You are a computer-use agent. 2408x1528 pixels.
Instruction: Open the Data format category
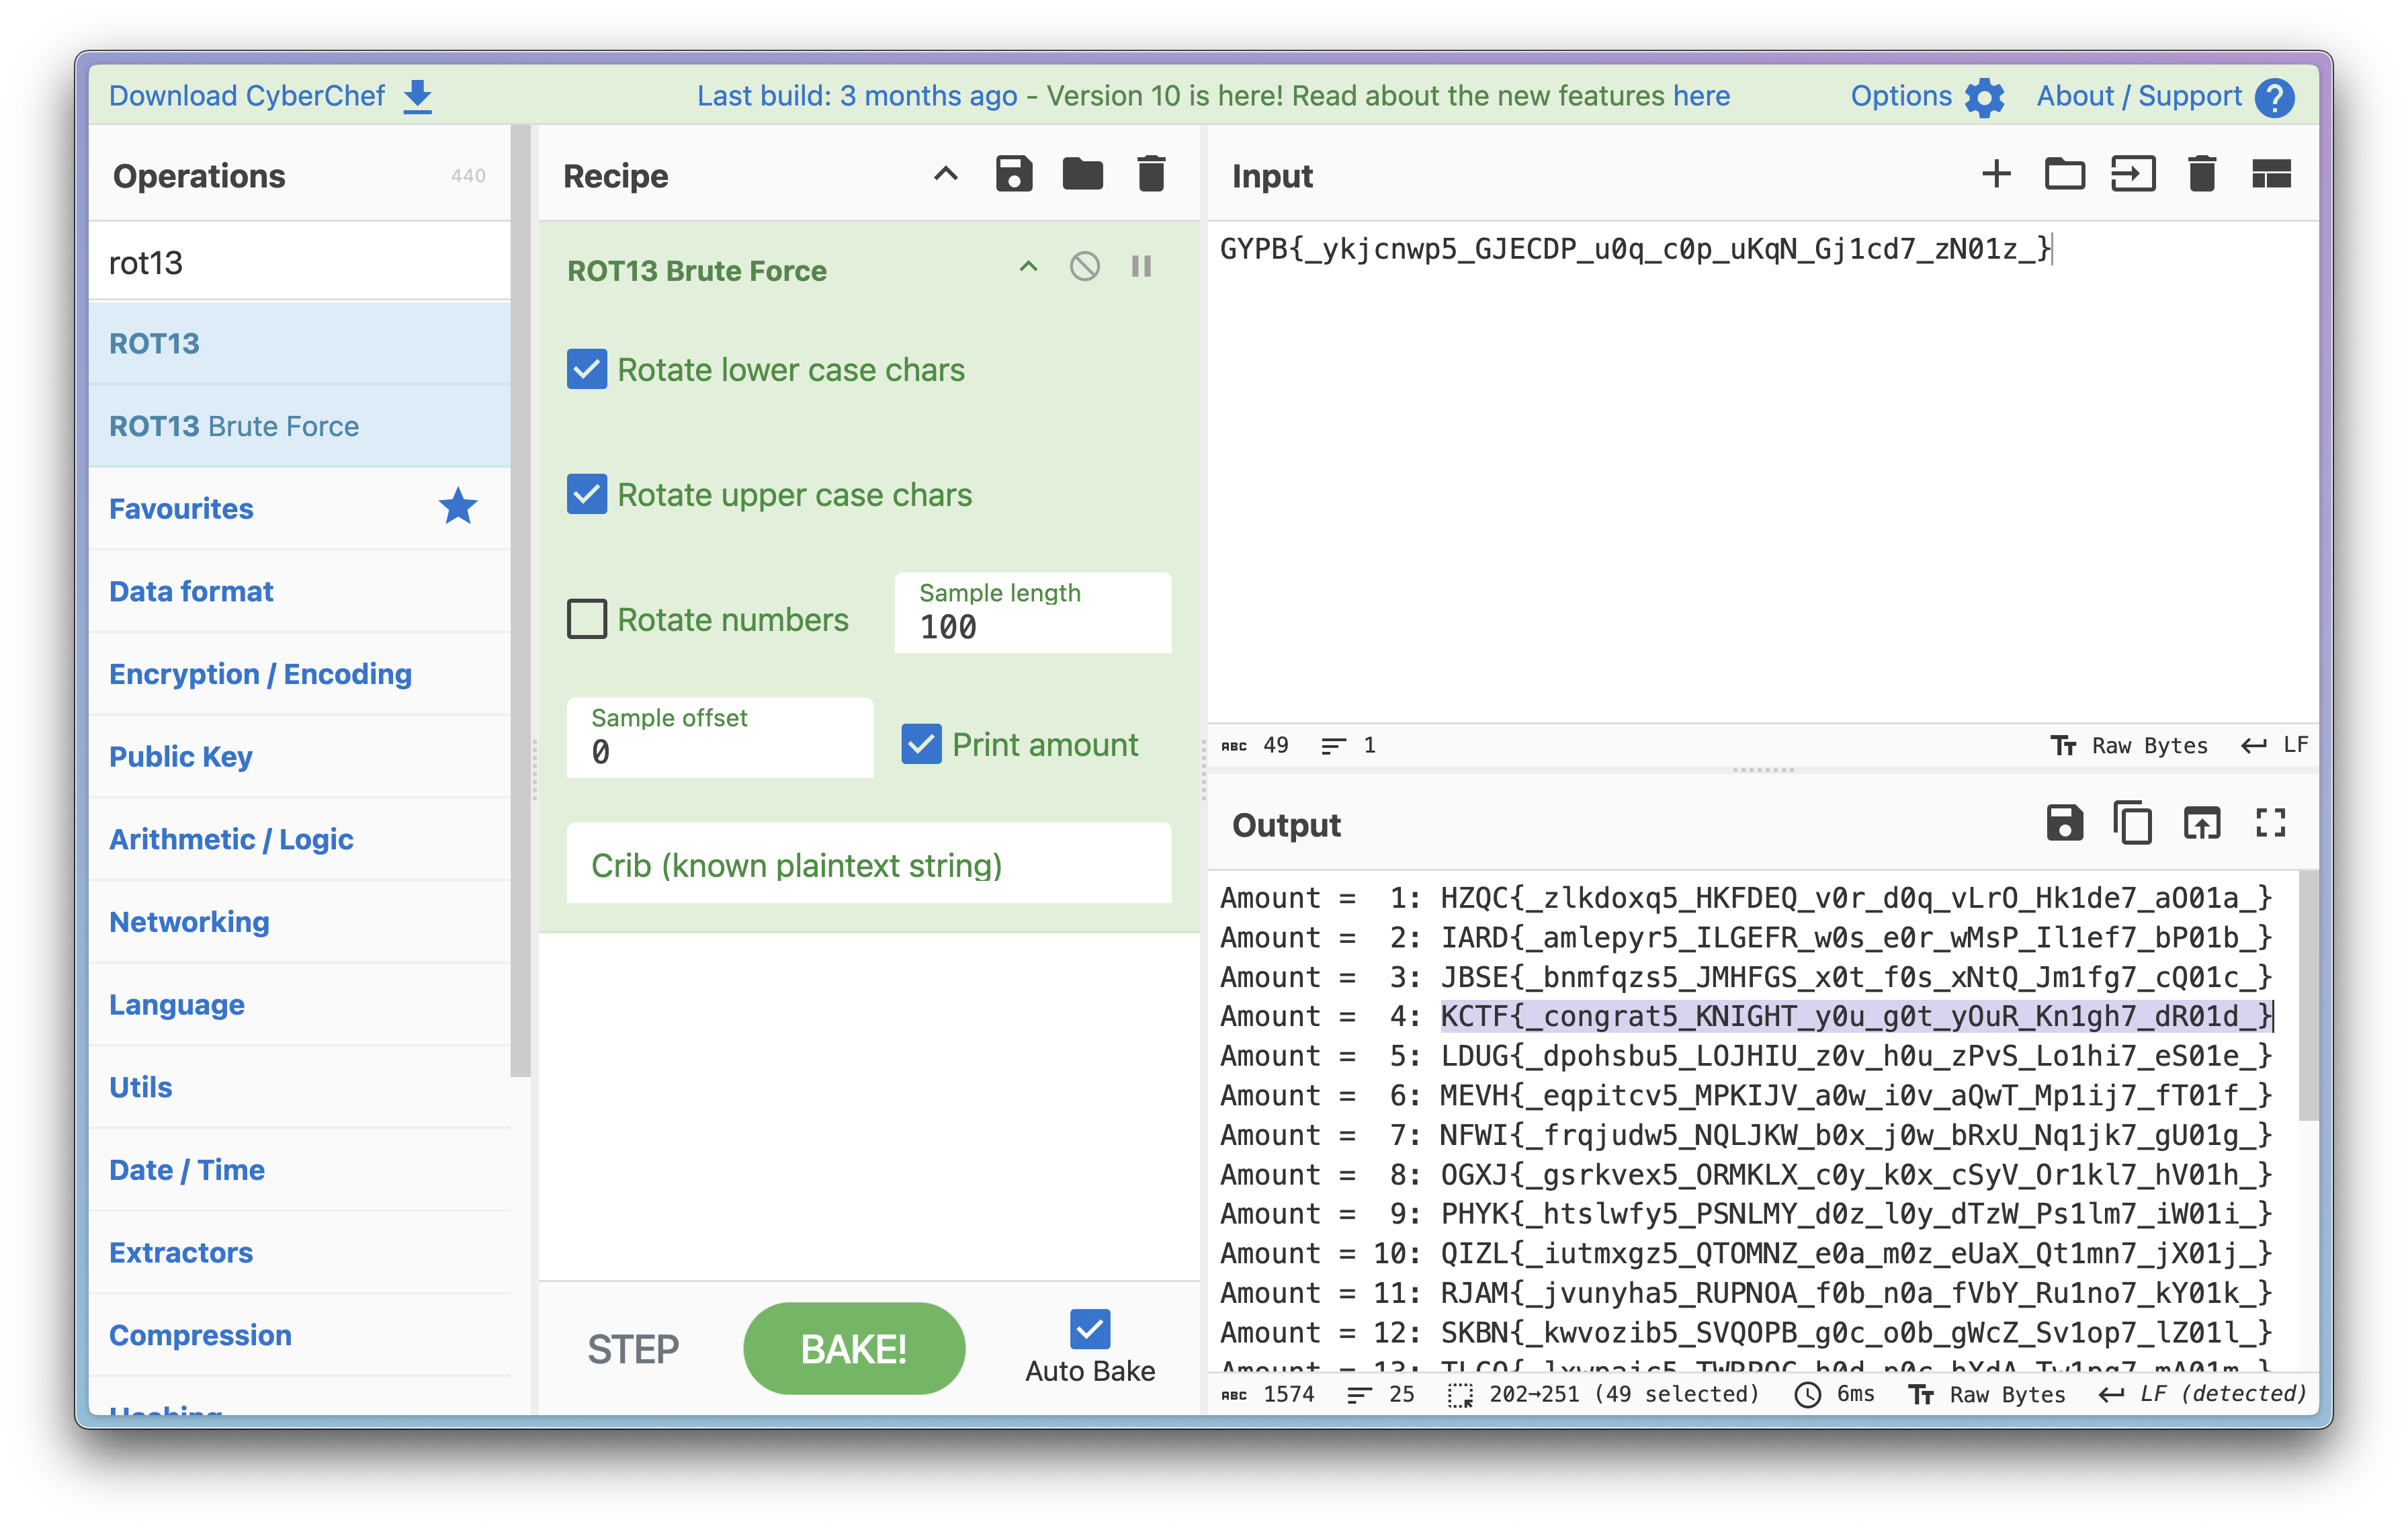coord(191,592)
